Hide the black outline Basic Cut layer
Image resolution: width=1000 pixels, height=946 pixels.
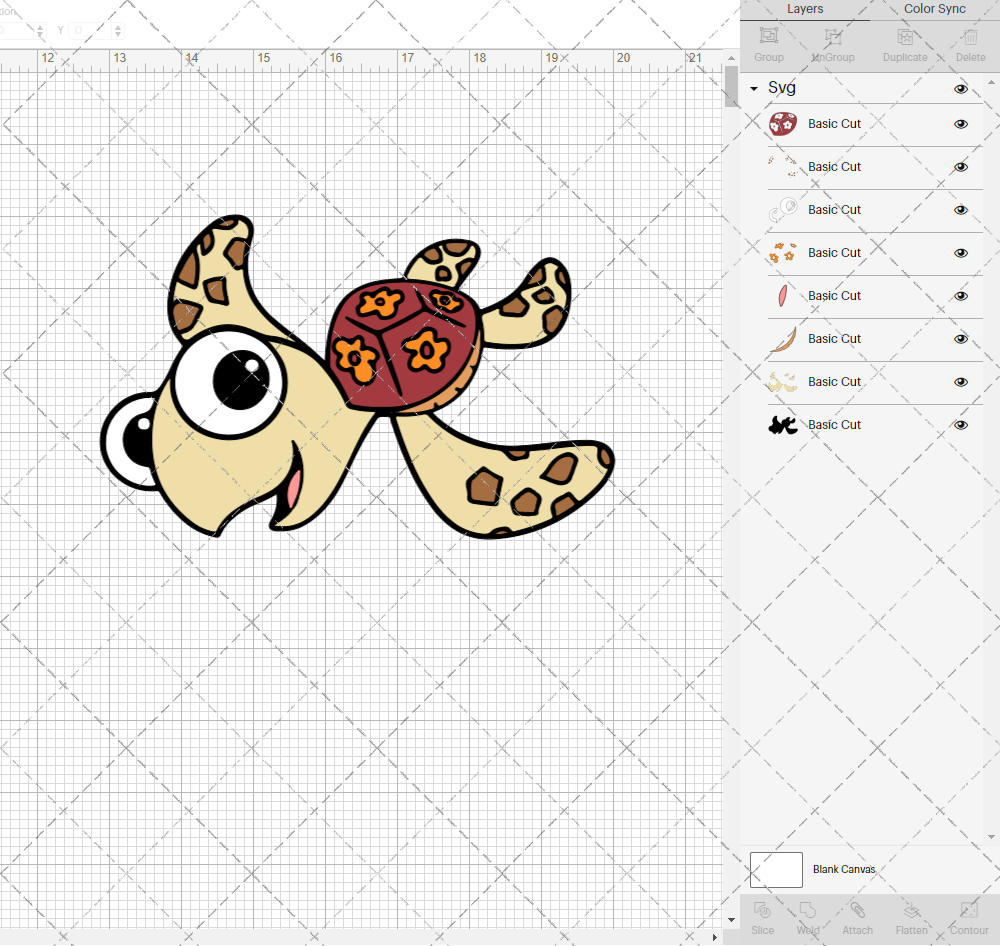tap(960, 425)
